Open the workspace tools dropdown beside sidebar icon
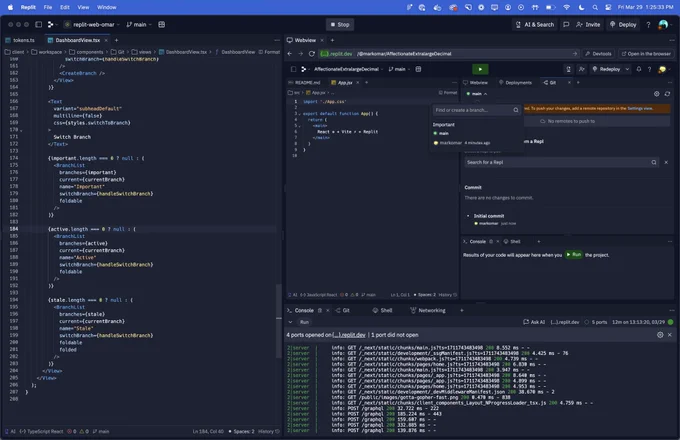680x440 pixels. [x=52, y=25]
